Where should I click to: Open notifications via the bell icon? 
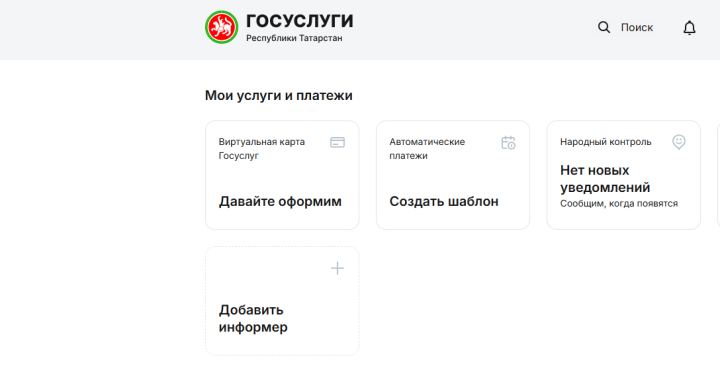(689, 28)
